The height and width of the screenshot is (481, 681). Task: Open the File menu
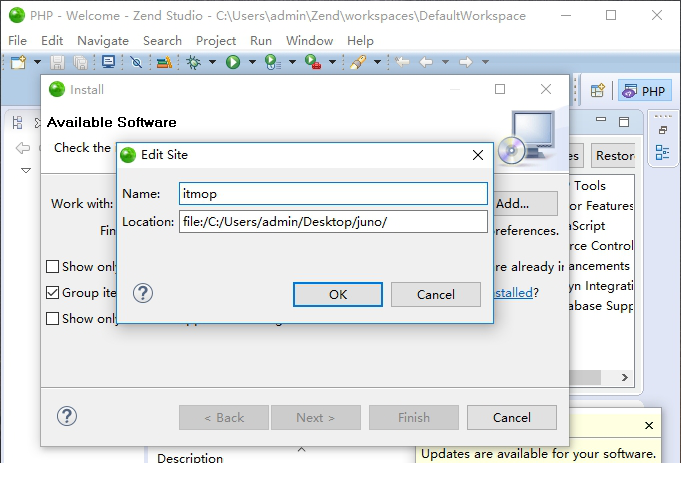coord(17,41)
